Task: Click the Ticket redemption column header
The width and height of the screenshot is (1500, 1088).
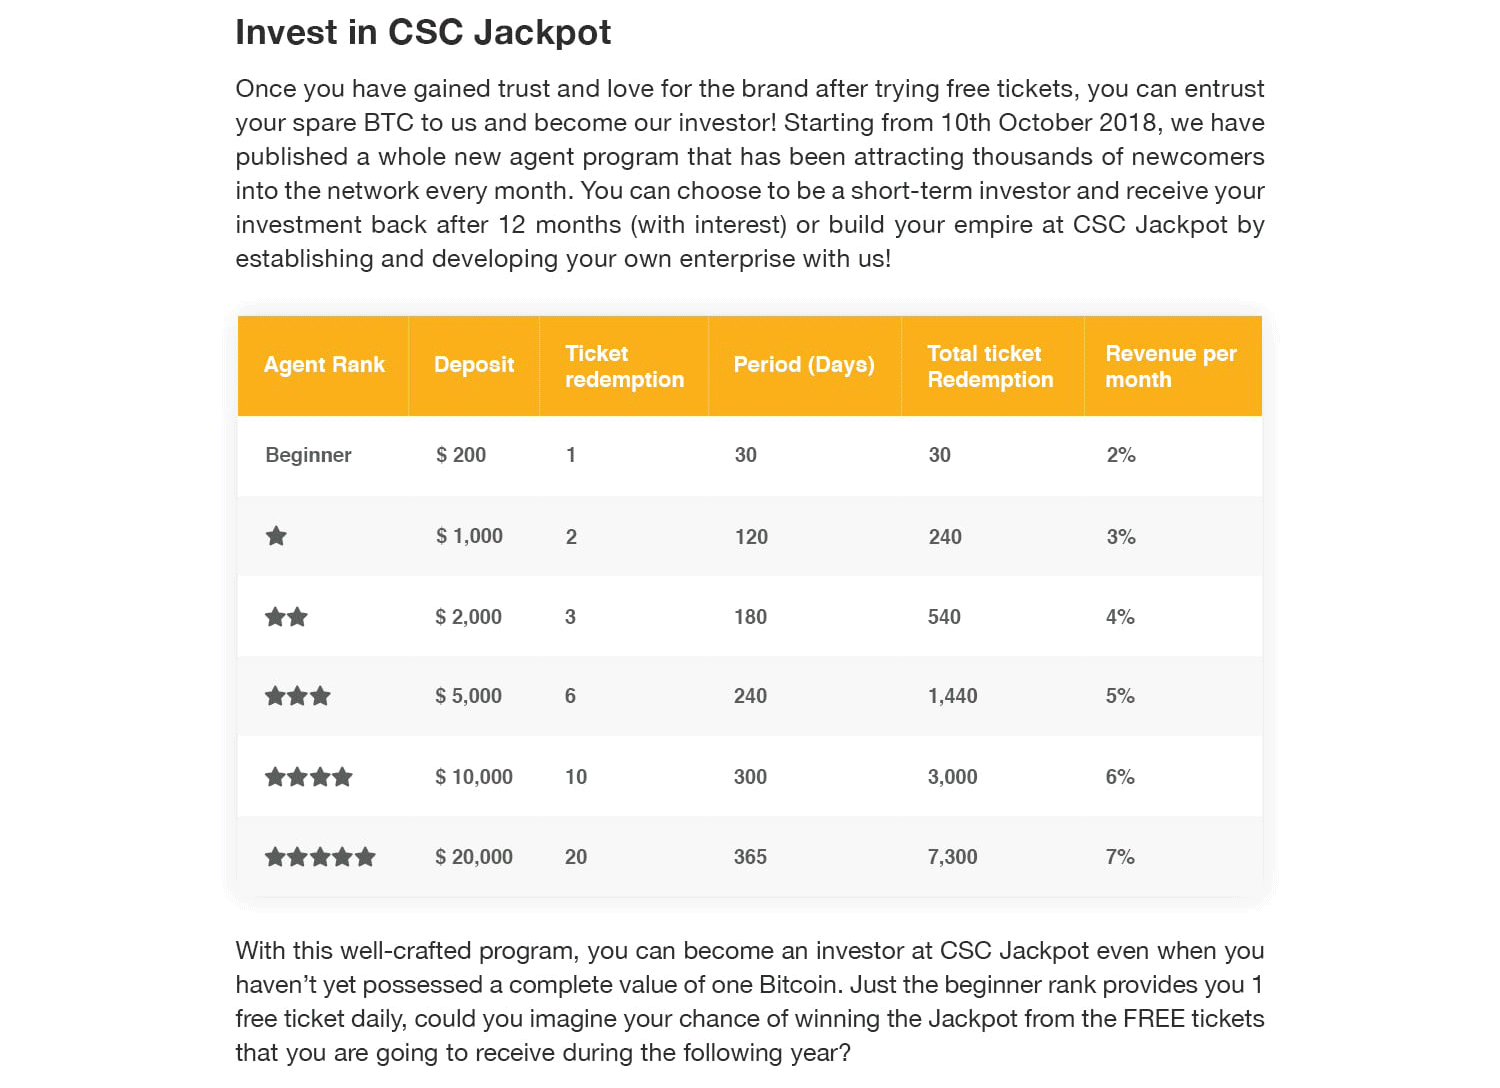Action: tap(624, 366)
